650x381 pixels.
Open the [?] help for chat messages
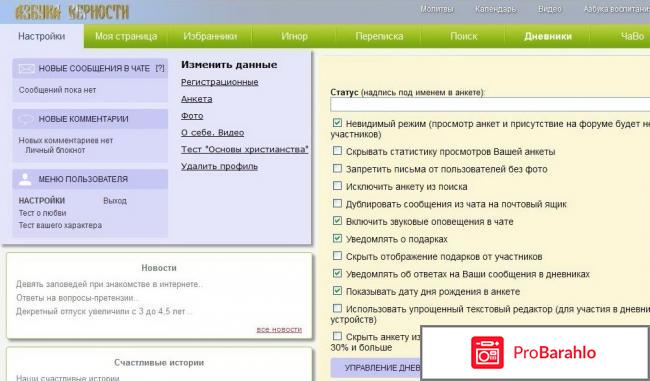click(160, 68)
